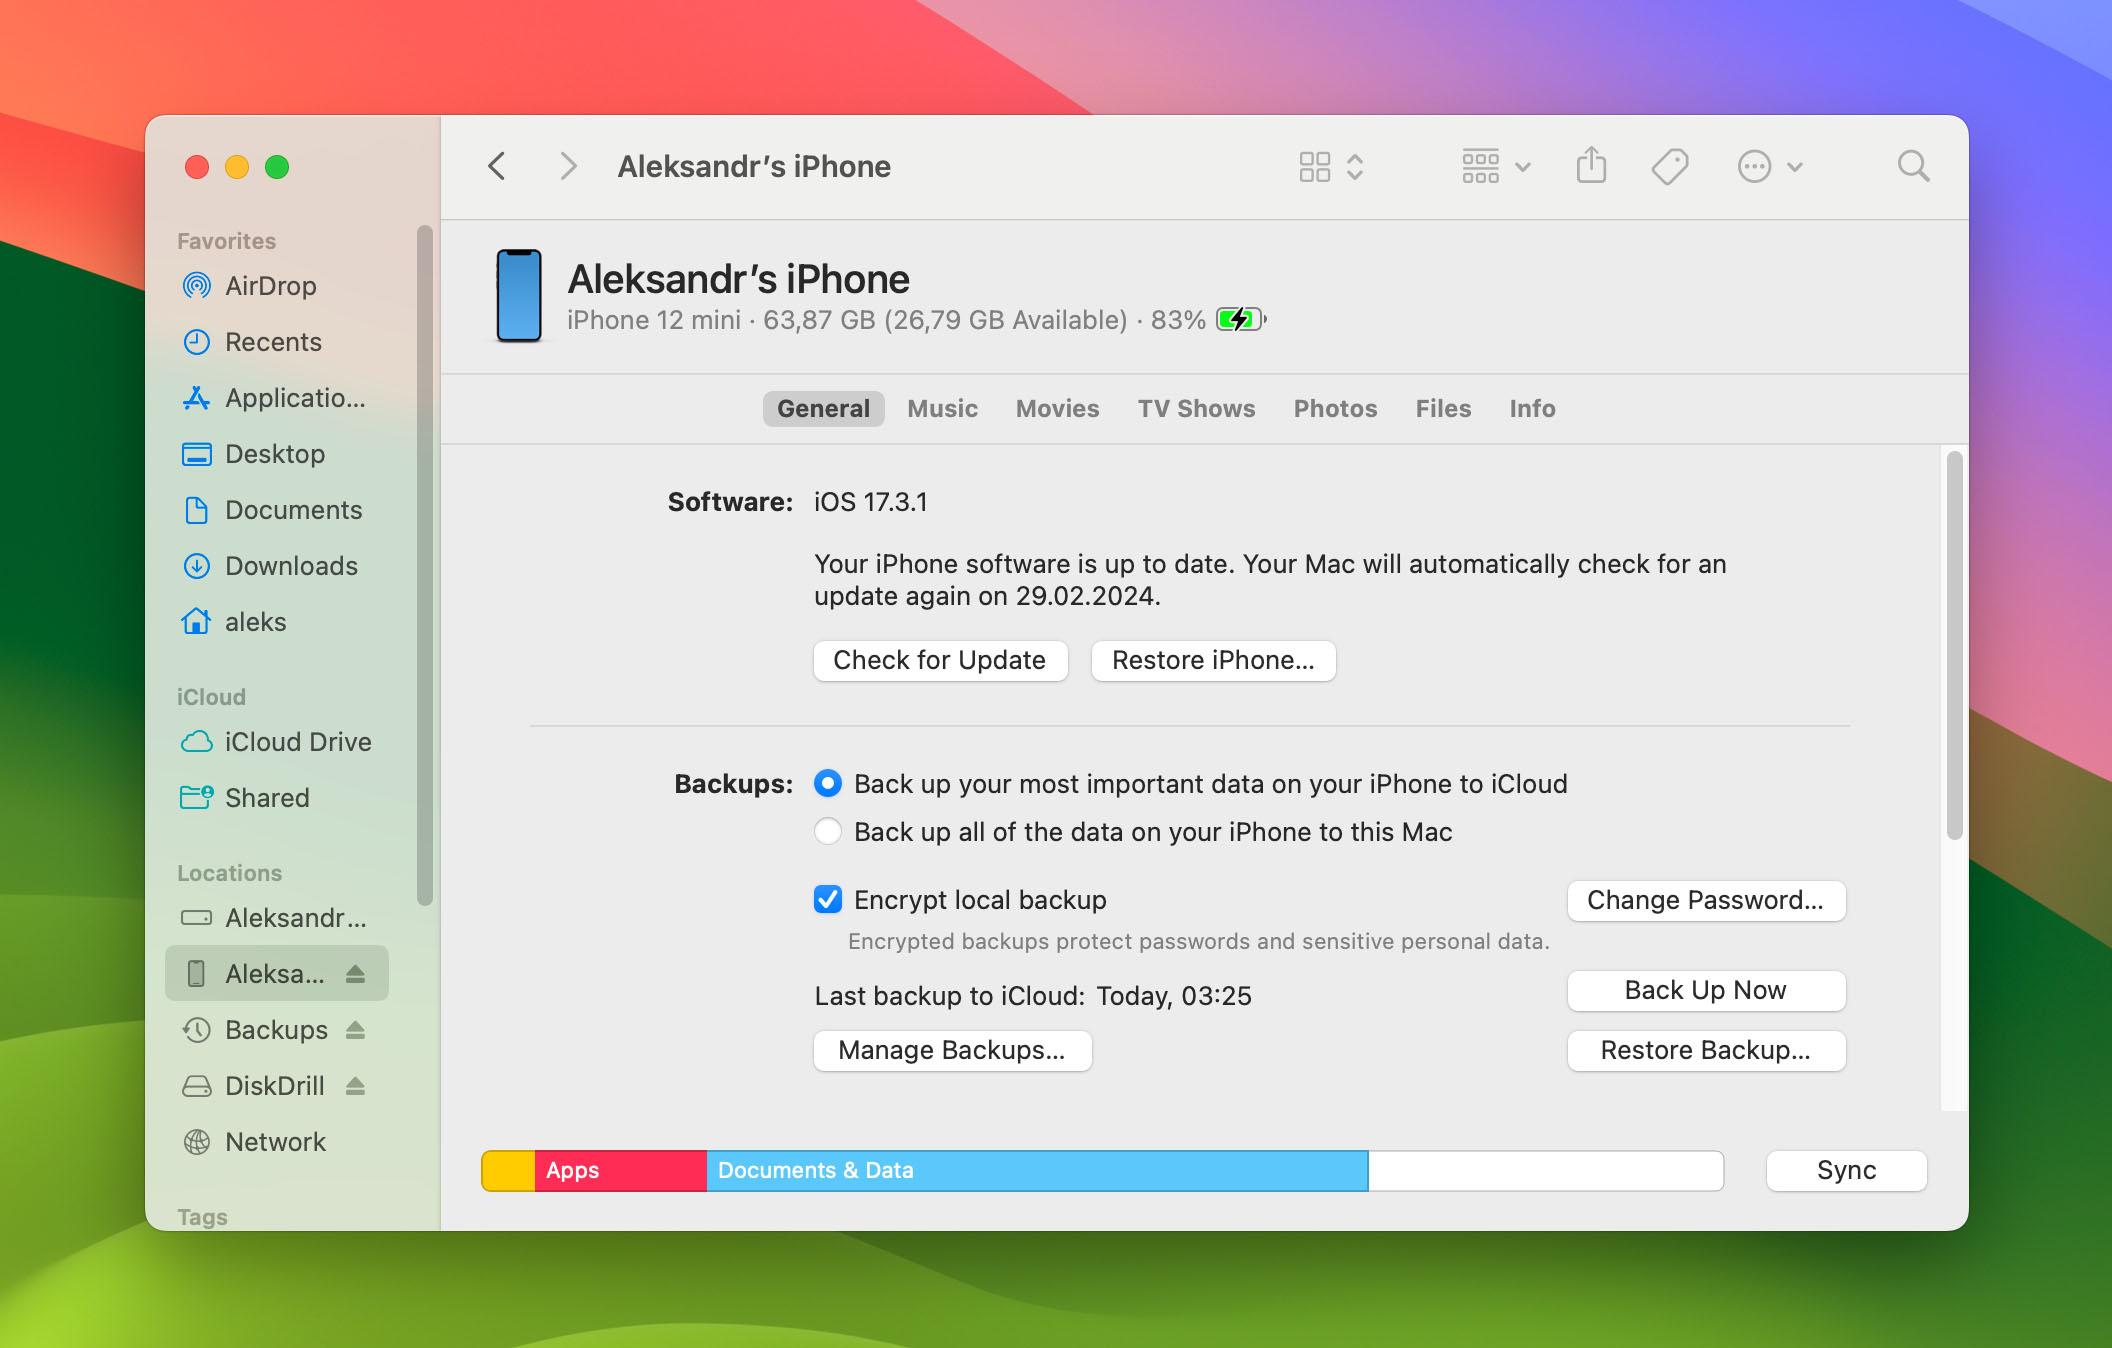Viewport: 2112px width, 1348px height.
Task: Select the Aleksandr… disk under Locations
Action: click(x=277, y=918)
